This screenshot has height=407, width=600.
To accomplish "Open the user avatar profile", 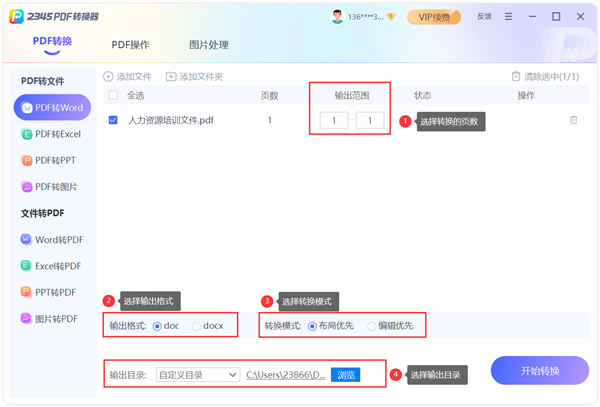I will click(x=337, y=16).
